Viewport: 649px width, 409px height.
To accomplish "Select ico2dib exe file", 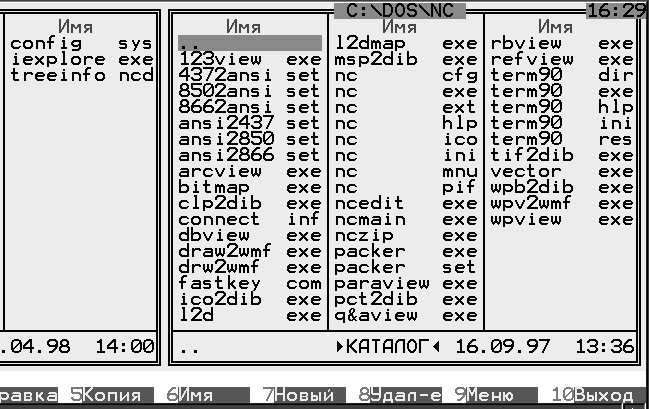I will (250, 299).
